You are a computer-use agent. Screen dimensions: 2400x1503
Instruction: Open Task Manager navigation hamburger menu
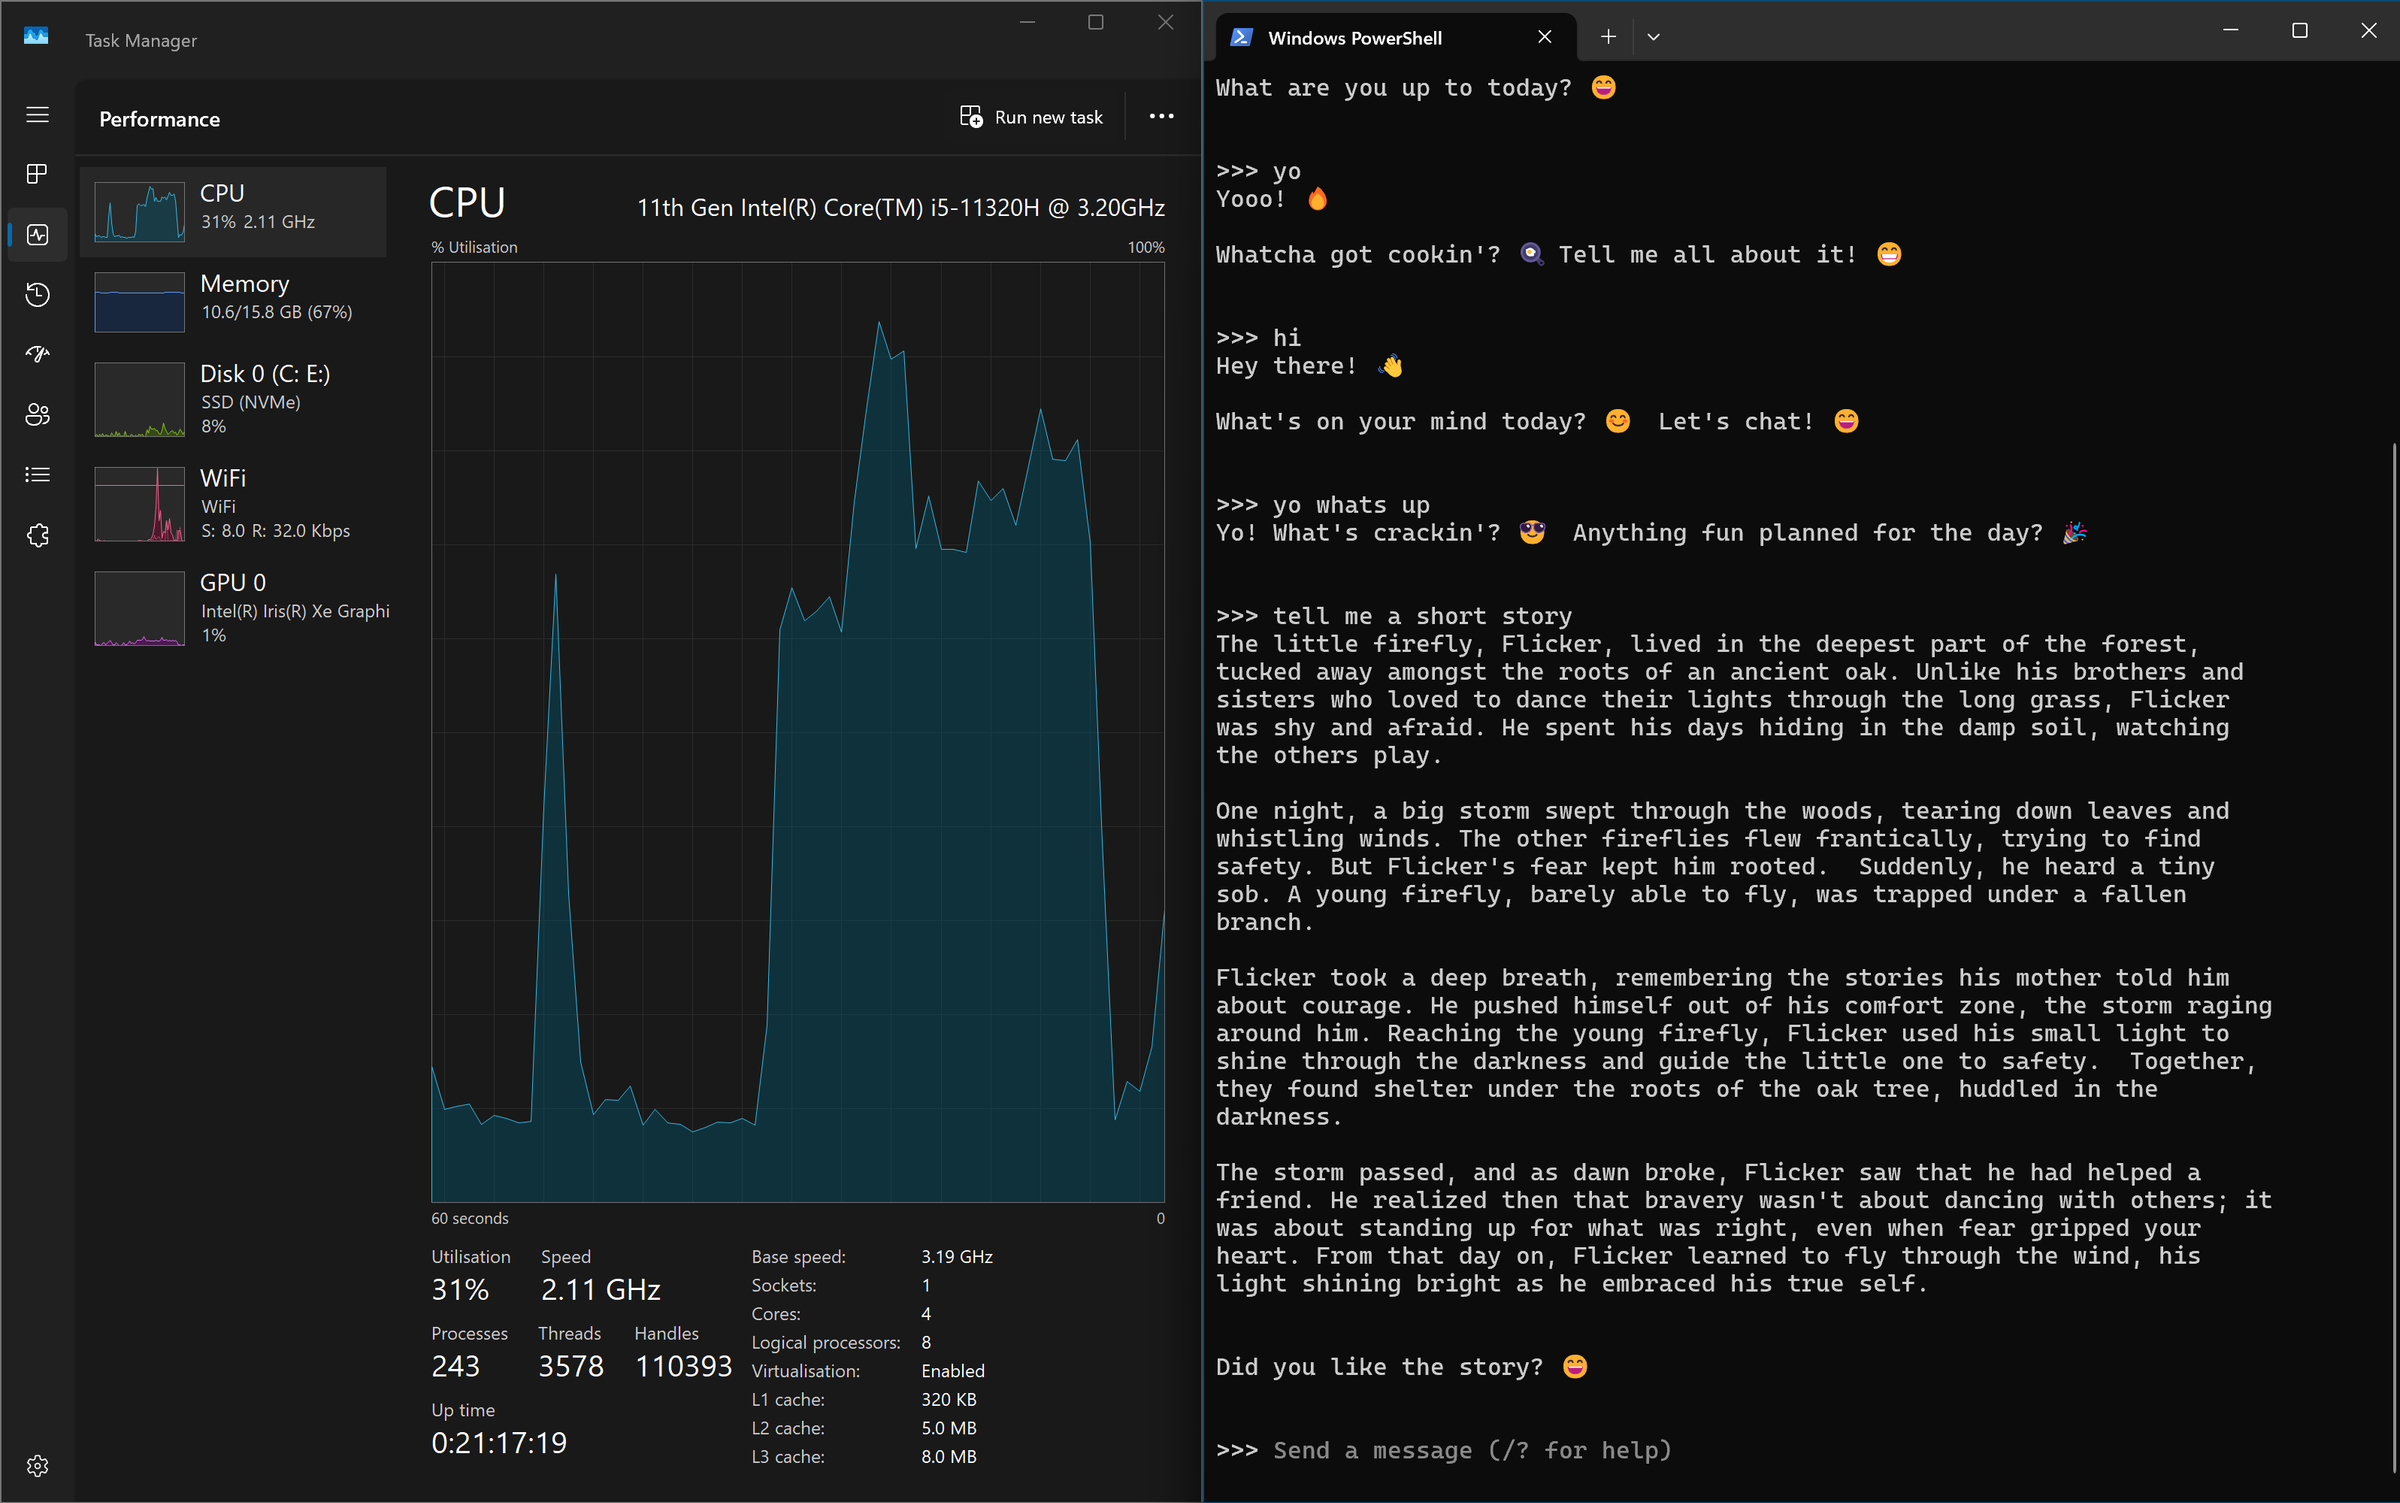[x=38, y=115]
